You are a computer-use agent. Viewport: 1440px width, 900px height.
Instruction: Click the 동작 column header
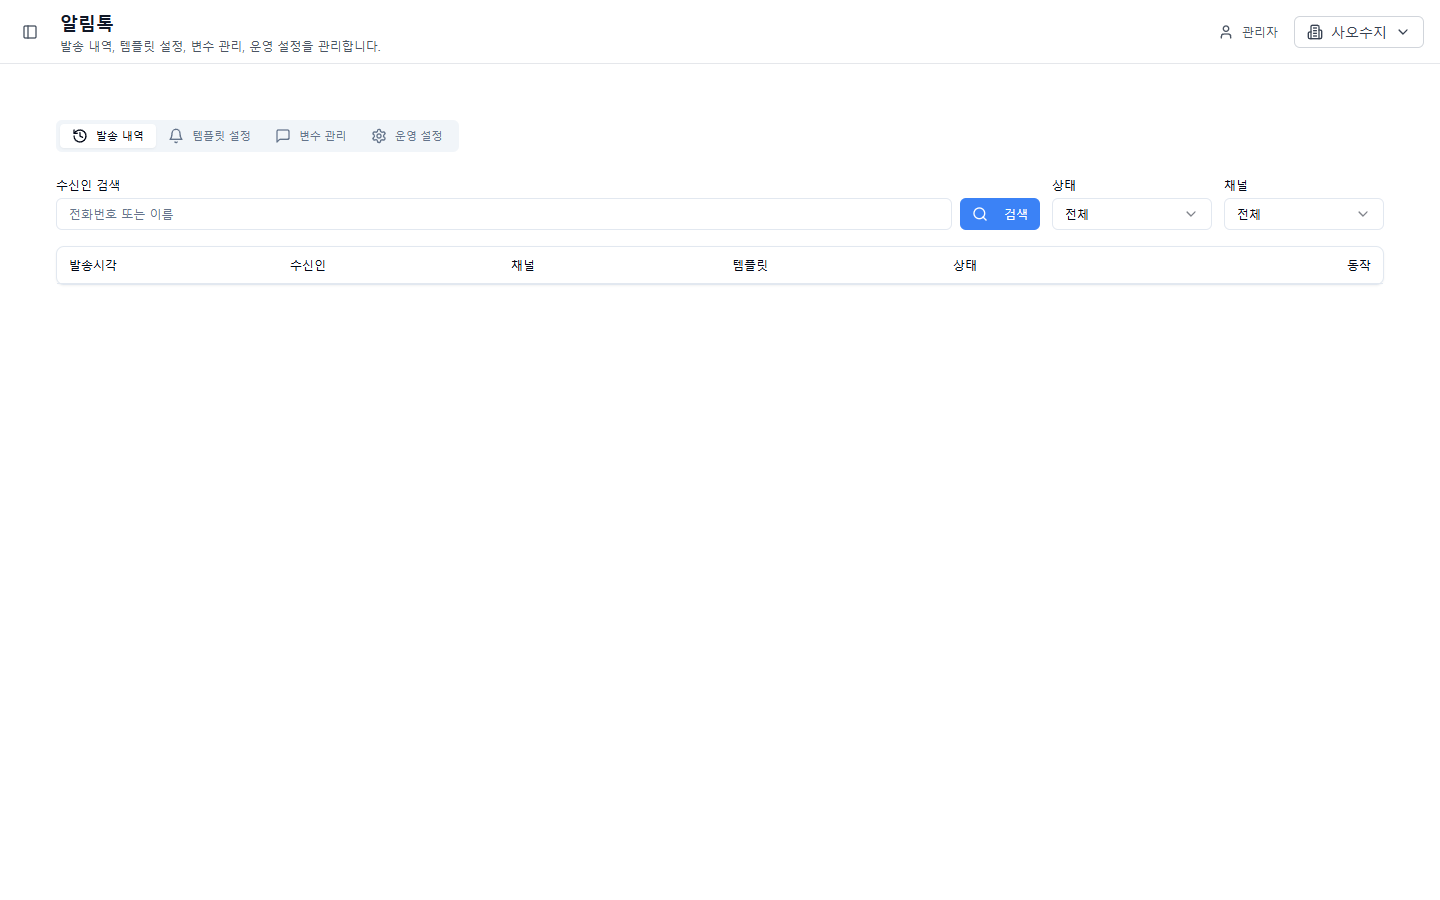pos(1359,265)
